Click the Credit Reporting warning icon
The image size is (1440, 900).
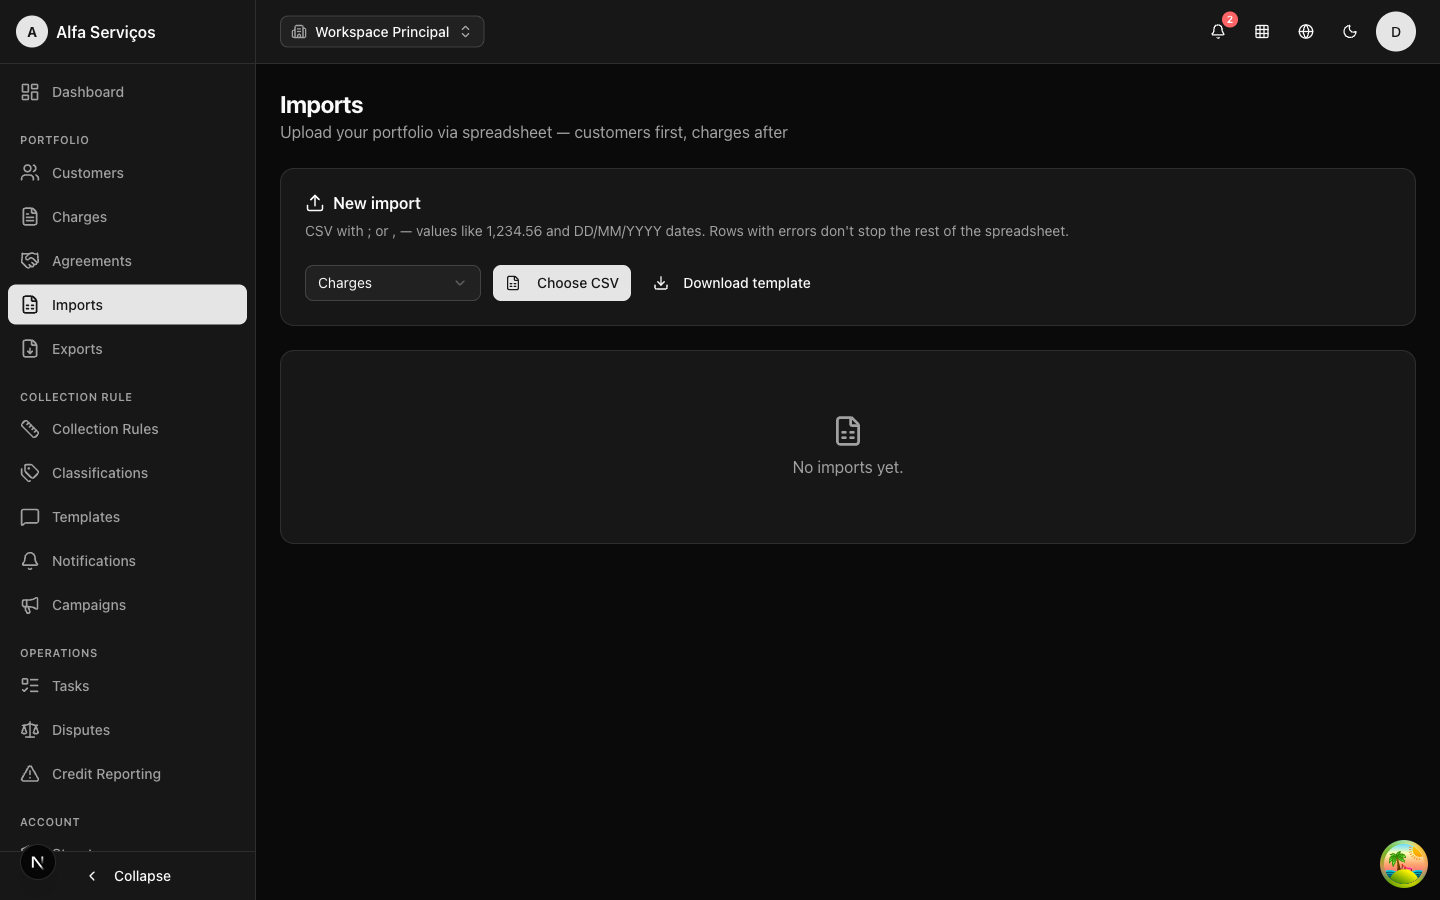point(30,774)
